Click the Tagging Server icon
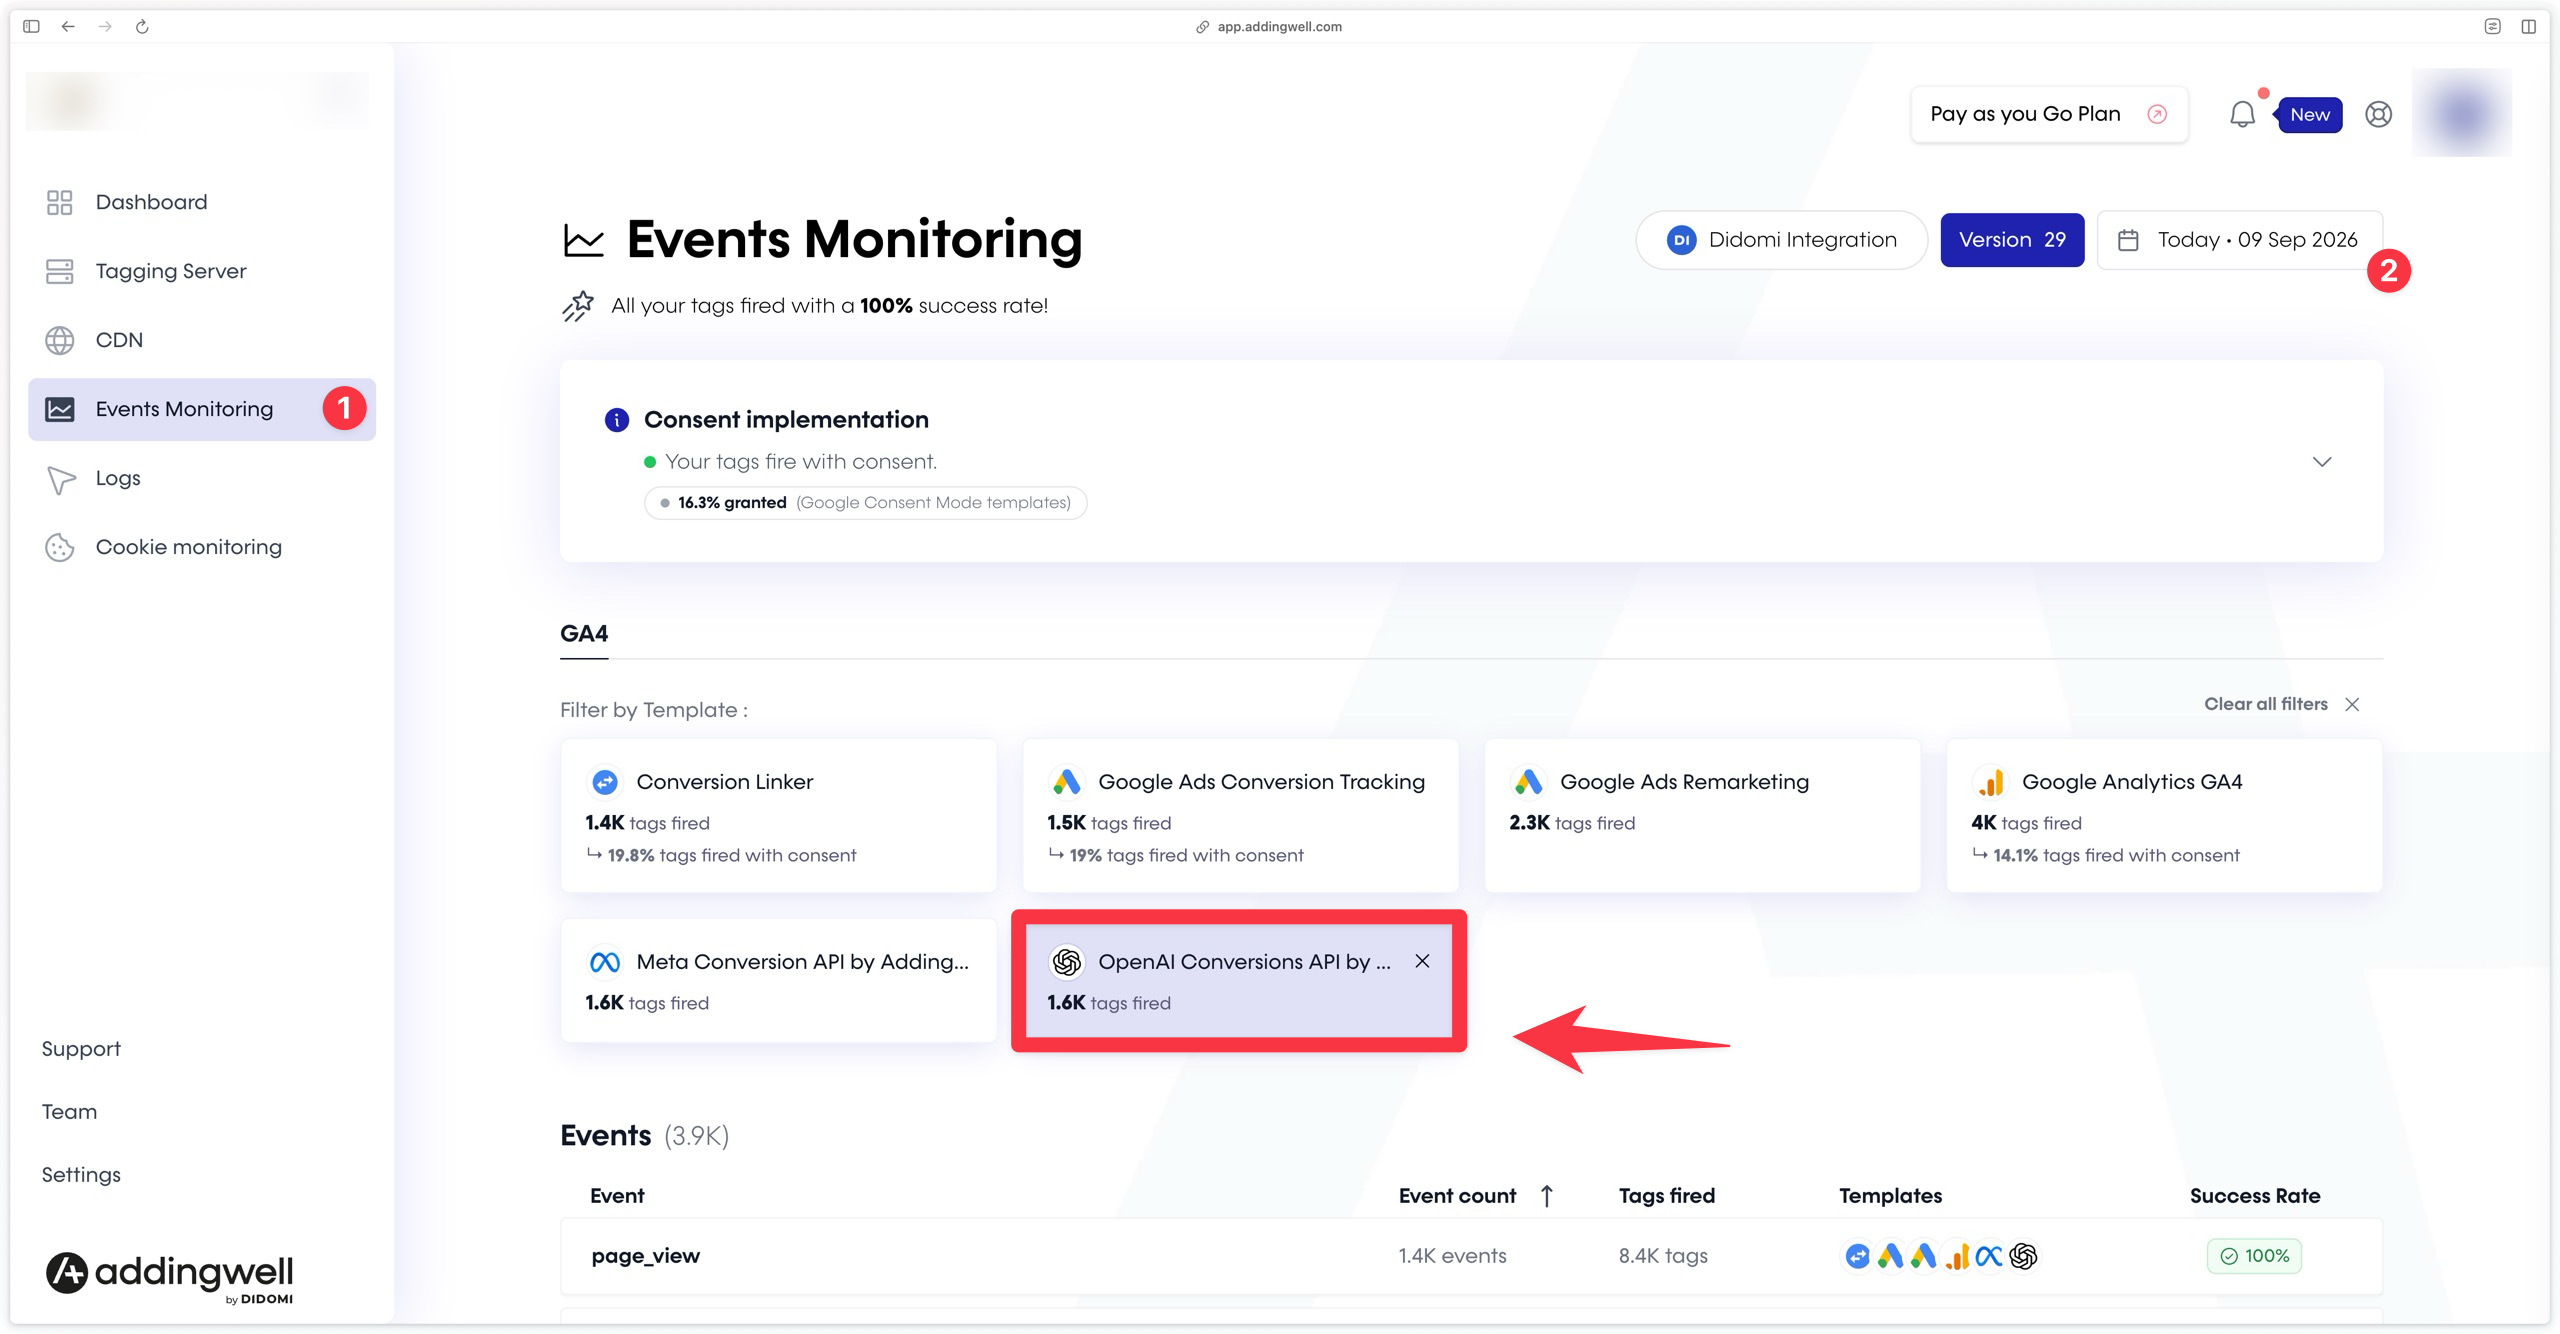The width and height of the screenshot is (2560, 1334). [59, 271]
